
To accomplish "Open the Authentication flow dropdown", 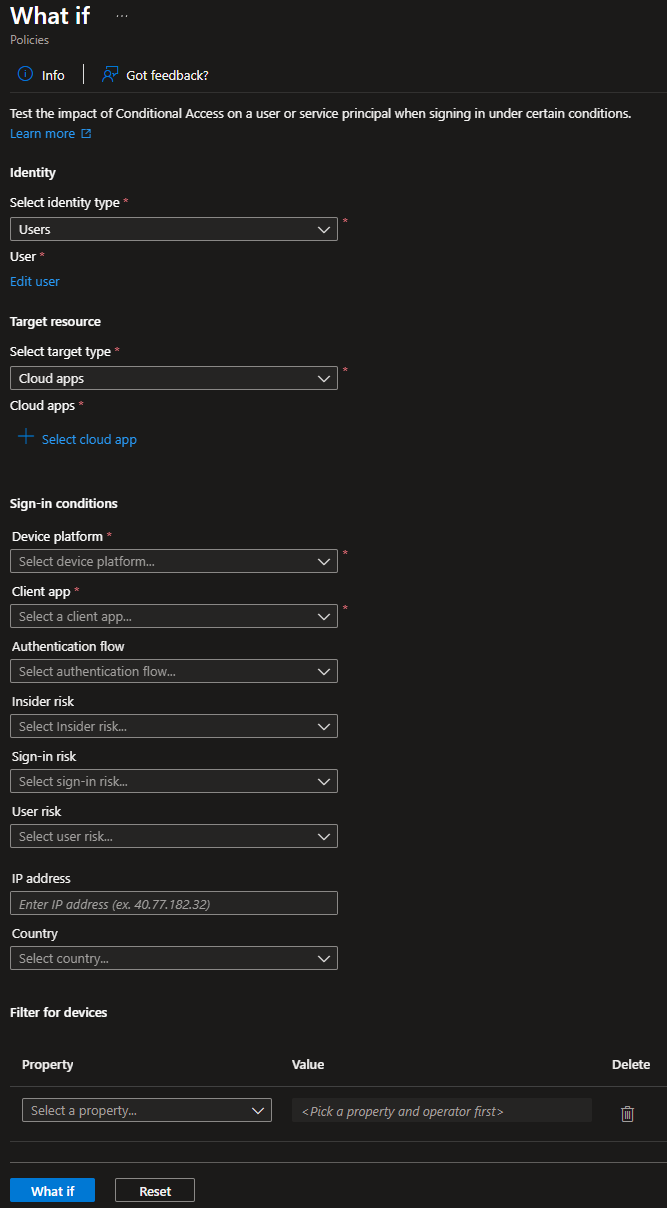I will point(174,671).
